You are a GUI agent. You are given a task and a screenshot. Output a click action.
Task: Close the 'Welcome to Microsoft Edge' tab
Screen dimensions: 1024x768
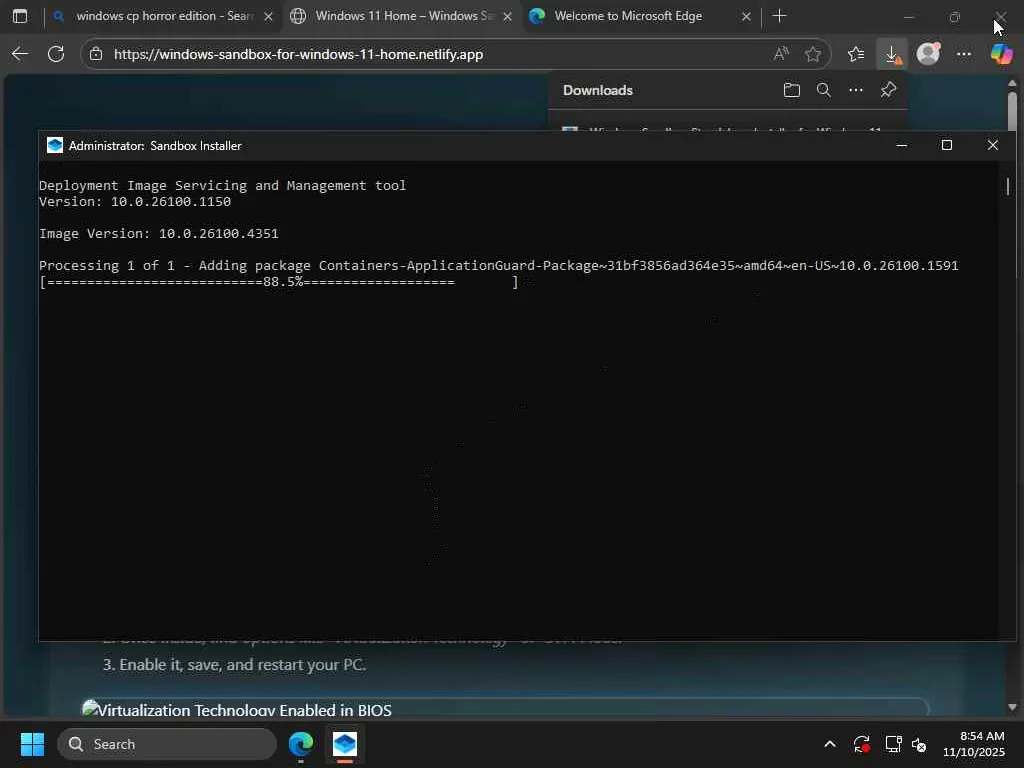[x=746, y=16]
